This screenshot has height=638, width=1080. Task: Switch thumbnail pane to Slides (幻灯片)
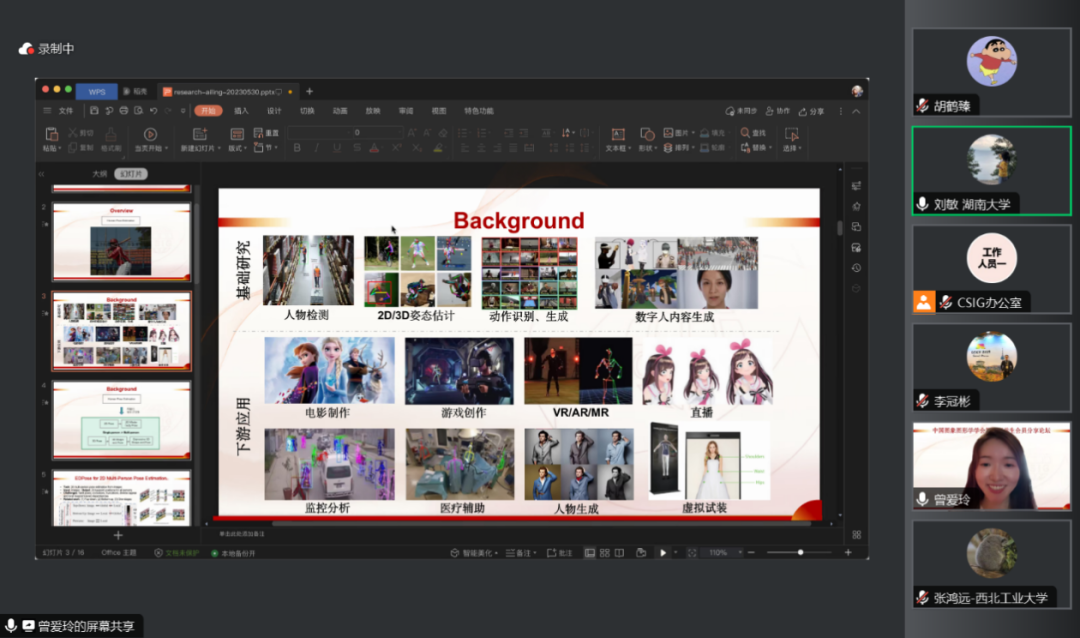[131, 174]
